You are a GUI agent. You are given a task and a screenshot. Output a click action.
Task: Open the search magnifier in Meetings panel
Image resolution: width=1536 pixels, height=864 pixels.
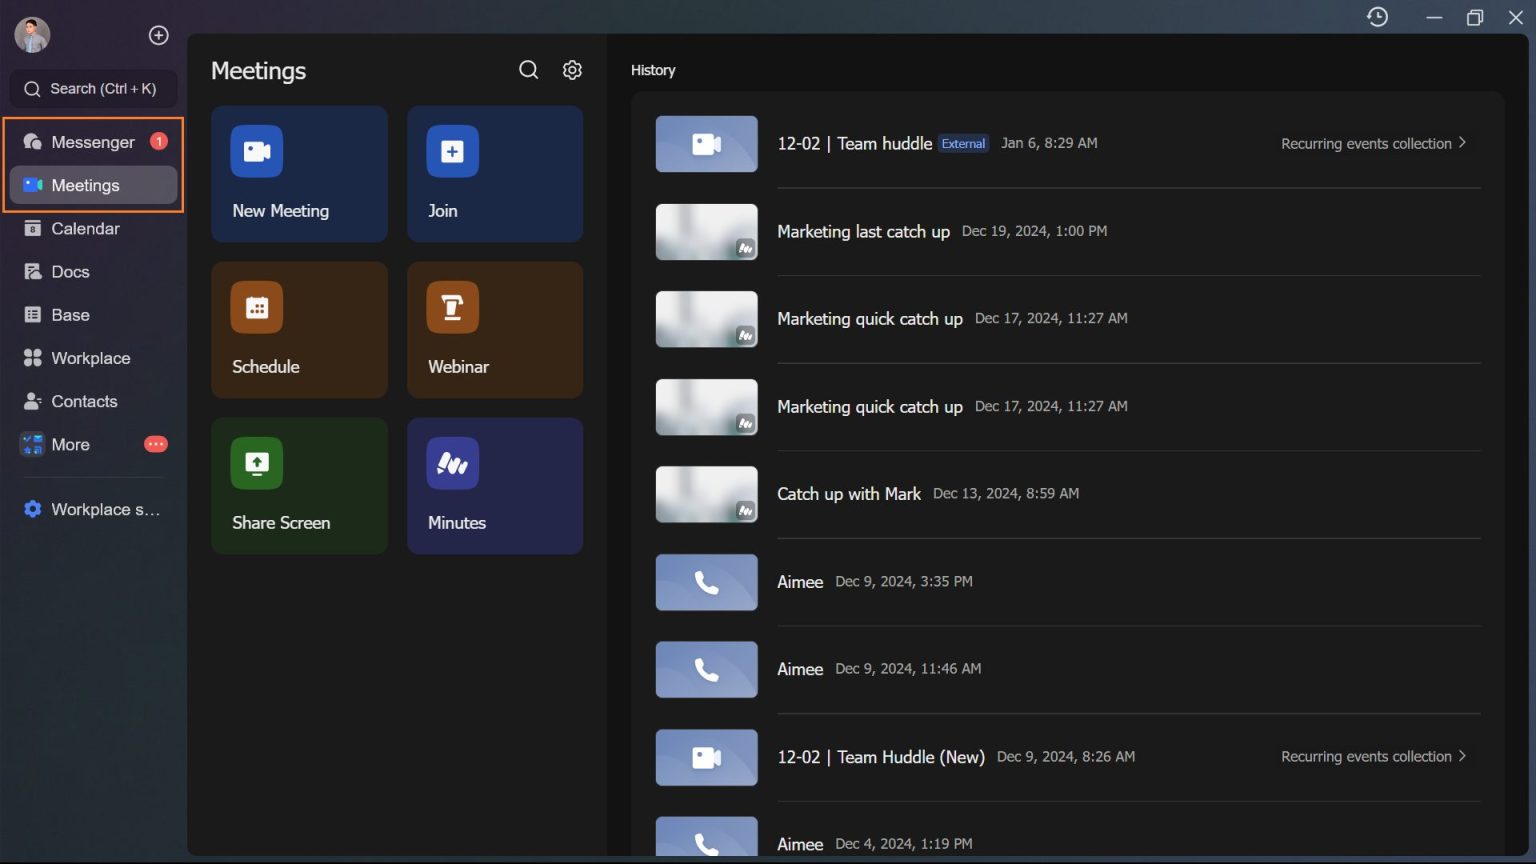[x=528, y=69]
